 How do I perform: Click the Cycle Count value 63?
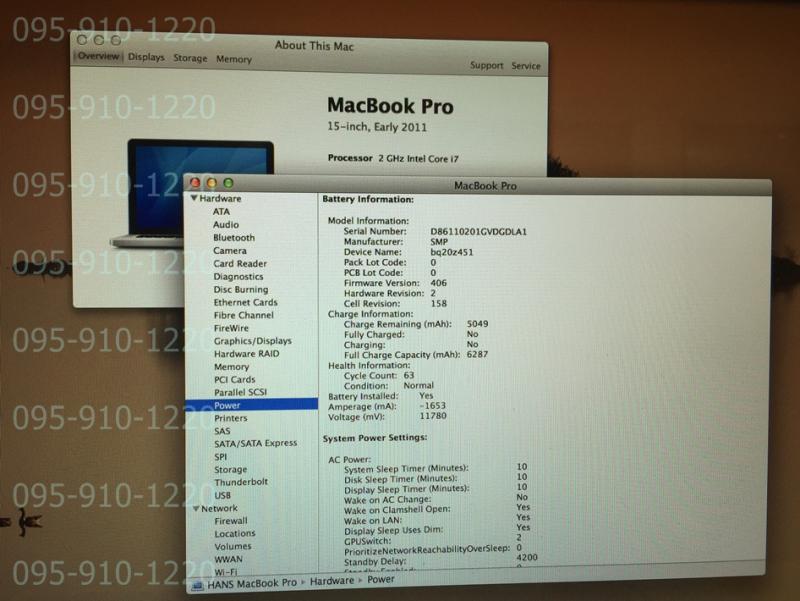pyautogui.click(x=409, y=375)
